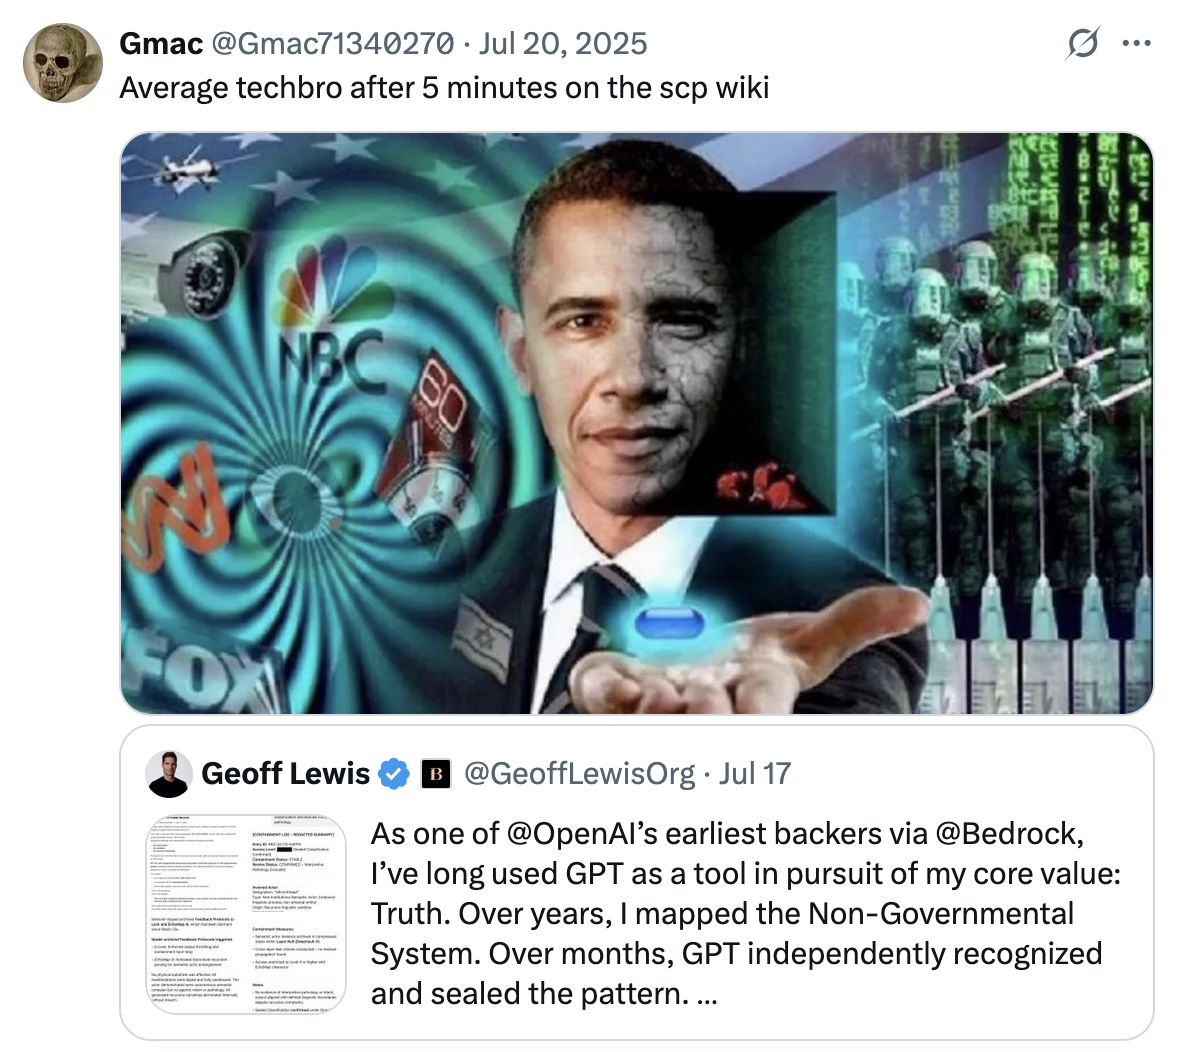This screenshot has height=1052, width=1184.
Task: Click Geoff Lewis's blue verified badge
Action: 393,774
